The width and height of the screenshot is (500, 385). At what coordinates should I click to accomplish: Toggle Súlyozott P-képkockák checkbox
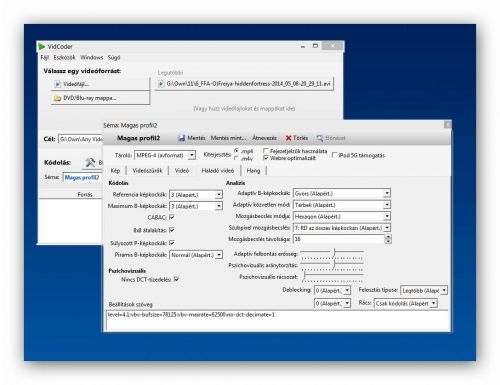point(172,243)
